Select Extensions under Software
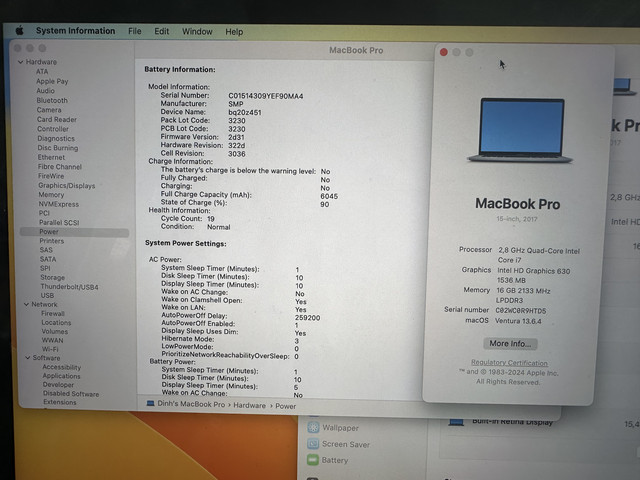The height and width of the screenshot is (480, 640). [x=60, y=402]
